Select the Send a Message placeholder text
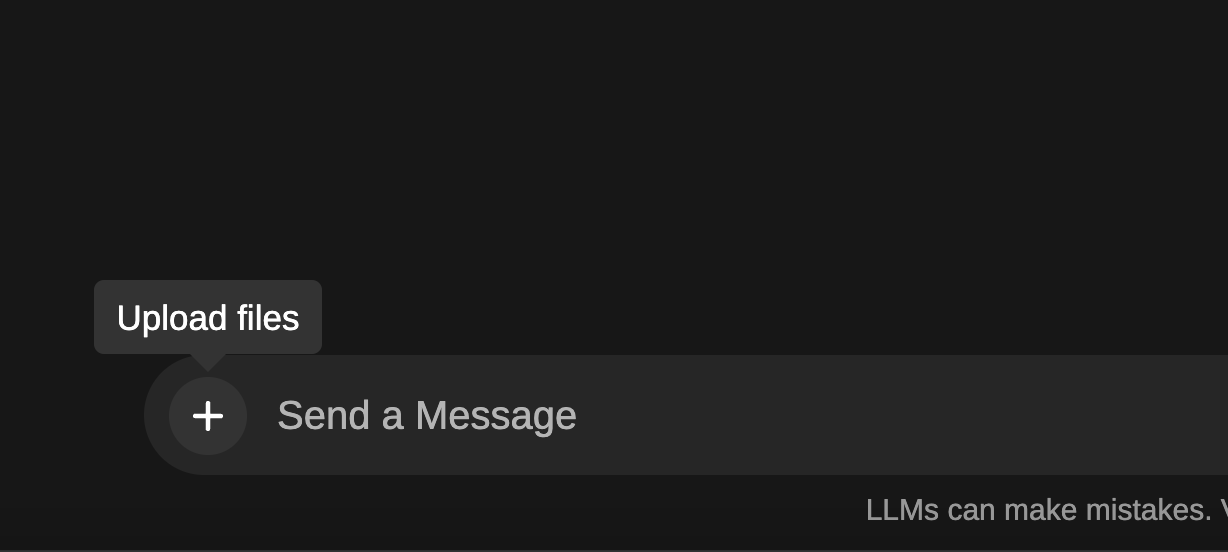Screen dimensions: 1228x552 click(427, 416)
